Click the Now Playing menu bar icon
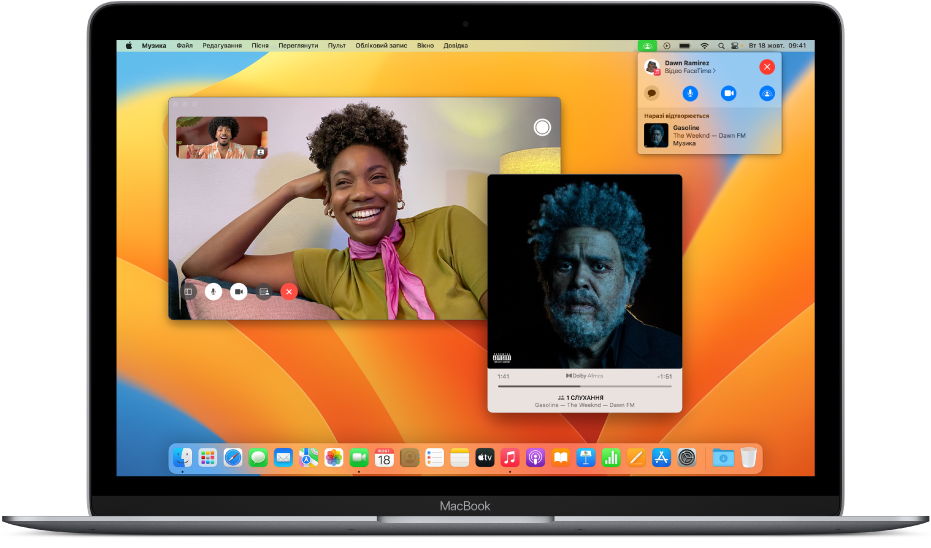931x548 pixels. [x=667, y=46]
